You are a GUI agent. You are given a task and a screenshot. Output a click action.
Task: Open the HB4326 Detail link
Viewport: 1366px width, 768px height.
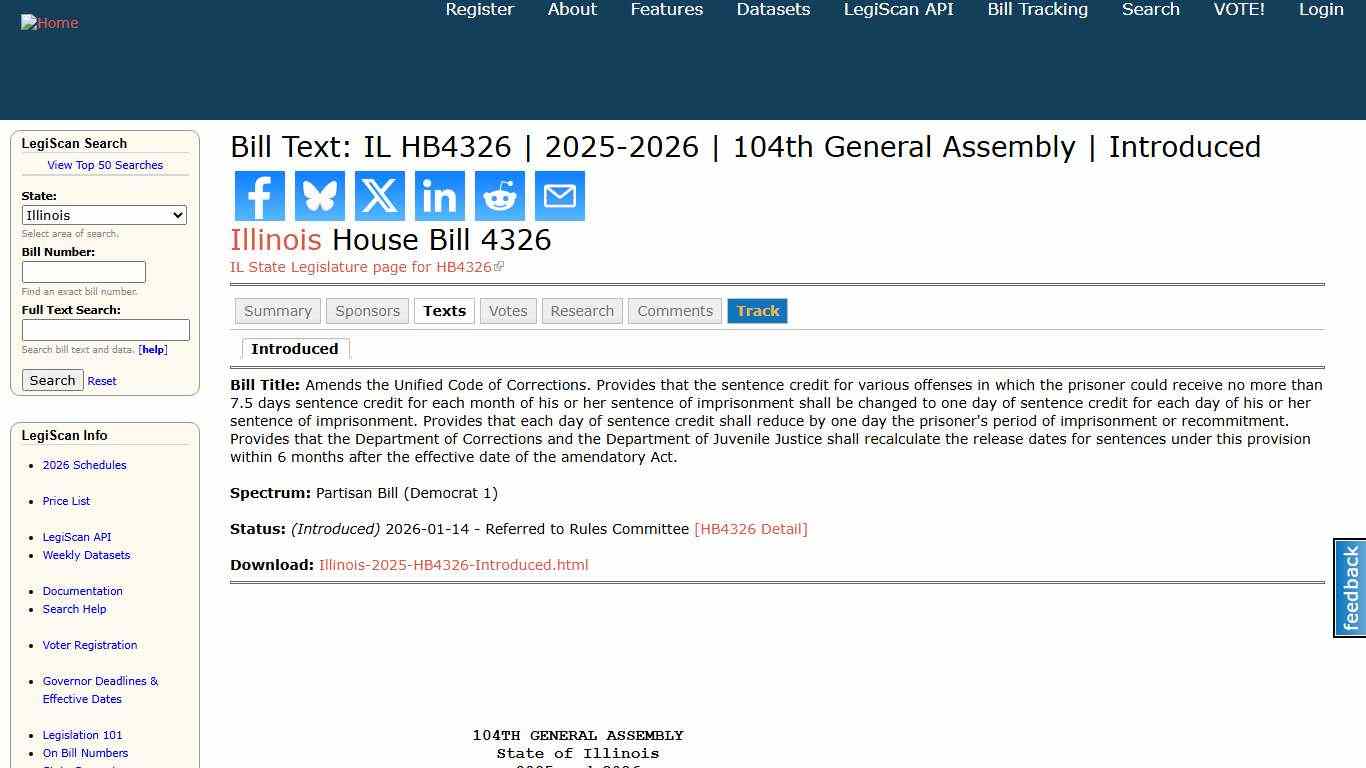[751, 529]
